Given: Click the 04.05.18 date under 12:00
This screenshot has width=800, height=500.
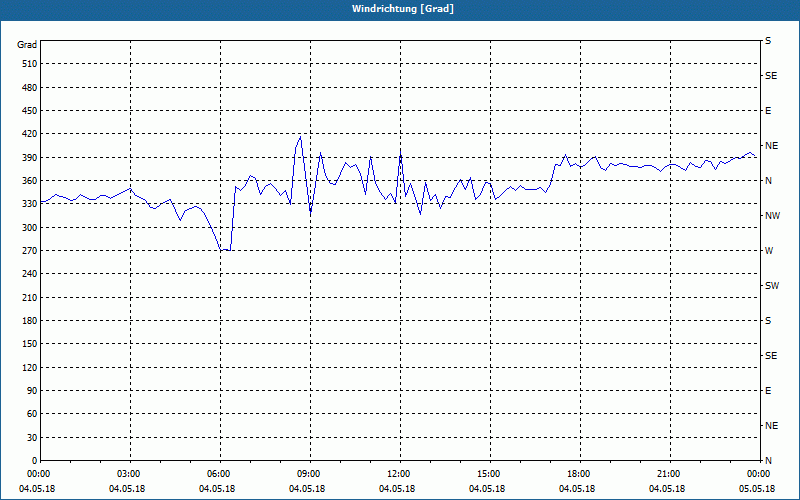Looking at the screenshot, I should pos(397,489).
